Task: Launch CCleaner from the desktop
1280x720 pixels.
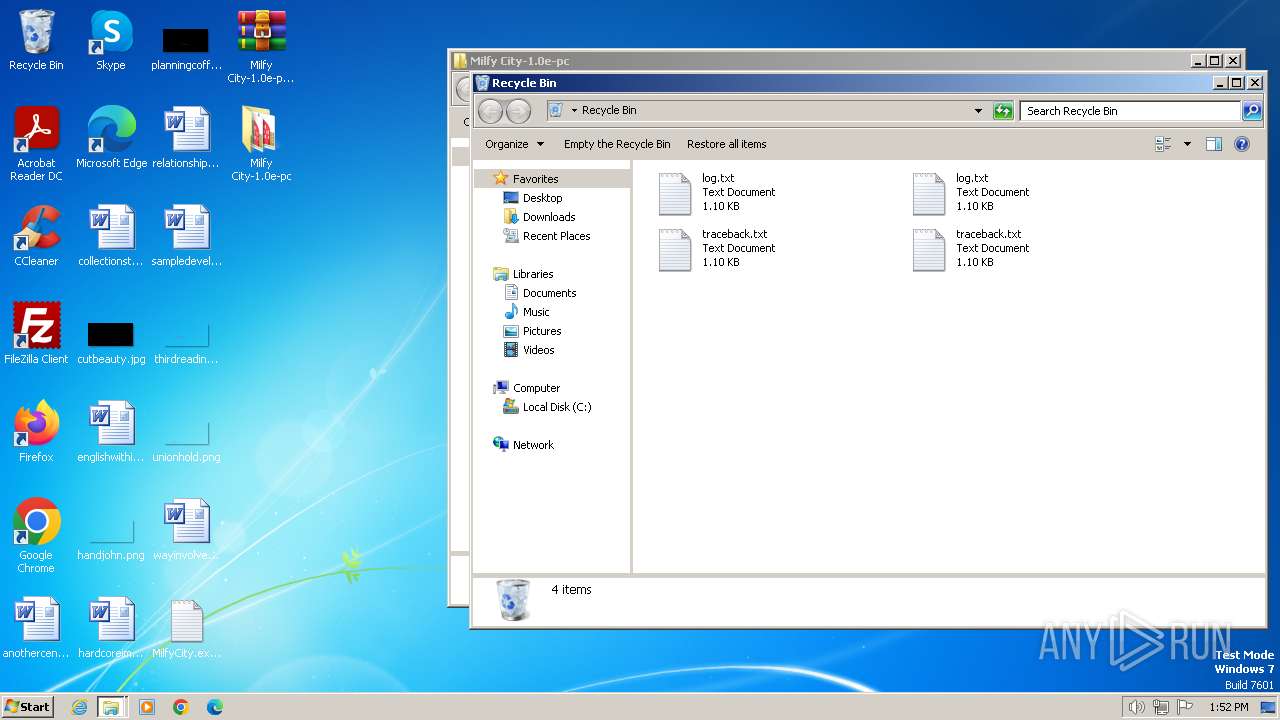Action: (x=36, y=236)
